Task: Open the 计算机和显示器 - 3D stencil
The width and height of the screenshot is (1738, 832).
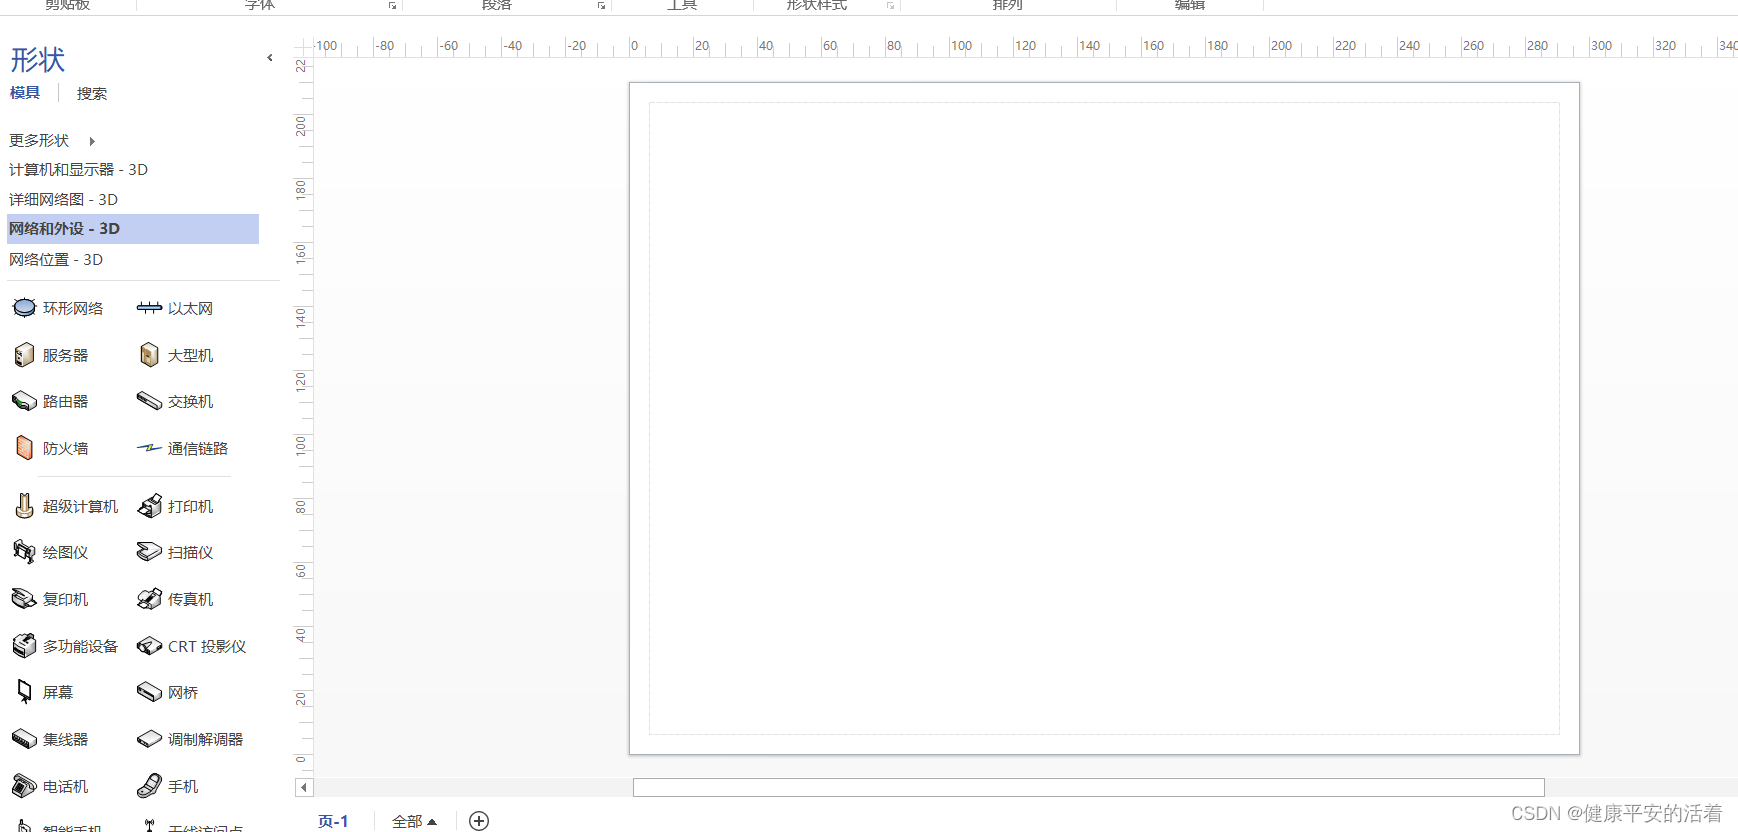Action: point(133,170)
